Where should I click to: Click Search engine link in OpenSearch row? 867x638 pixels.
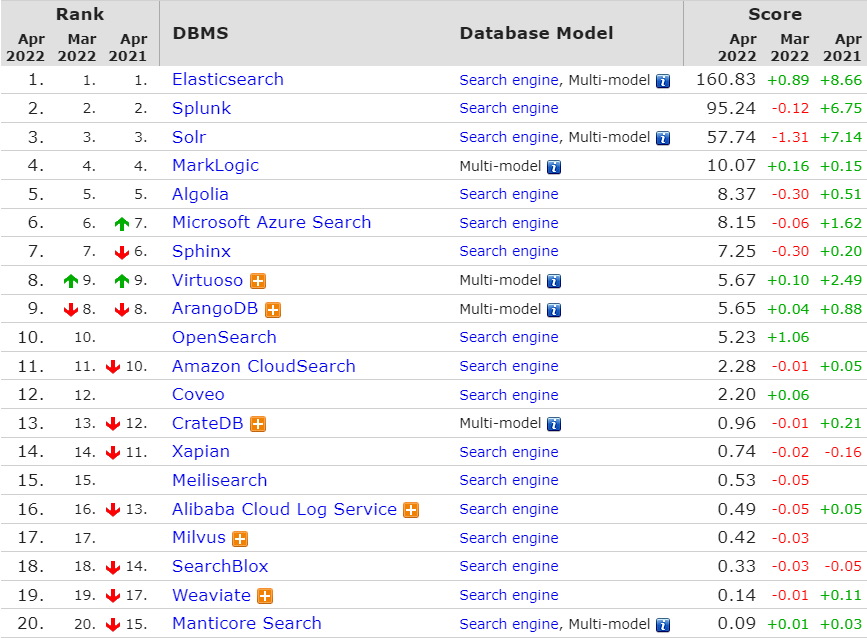tap(509, 337)
